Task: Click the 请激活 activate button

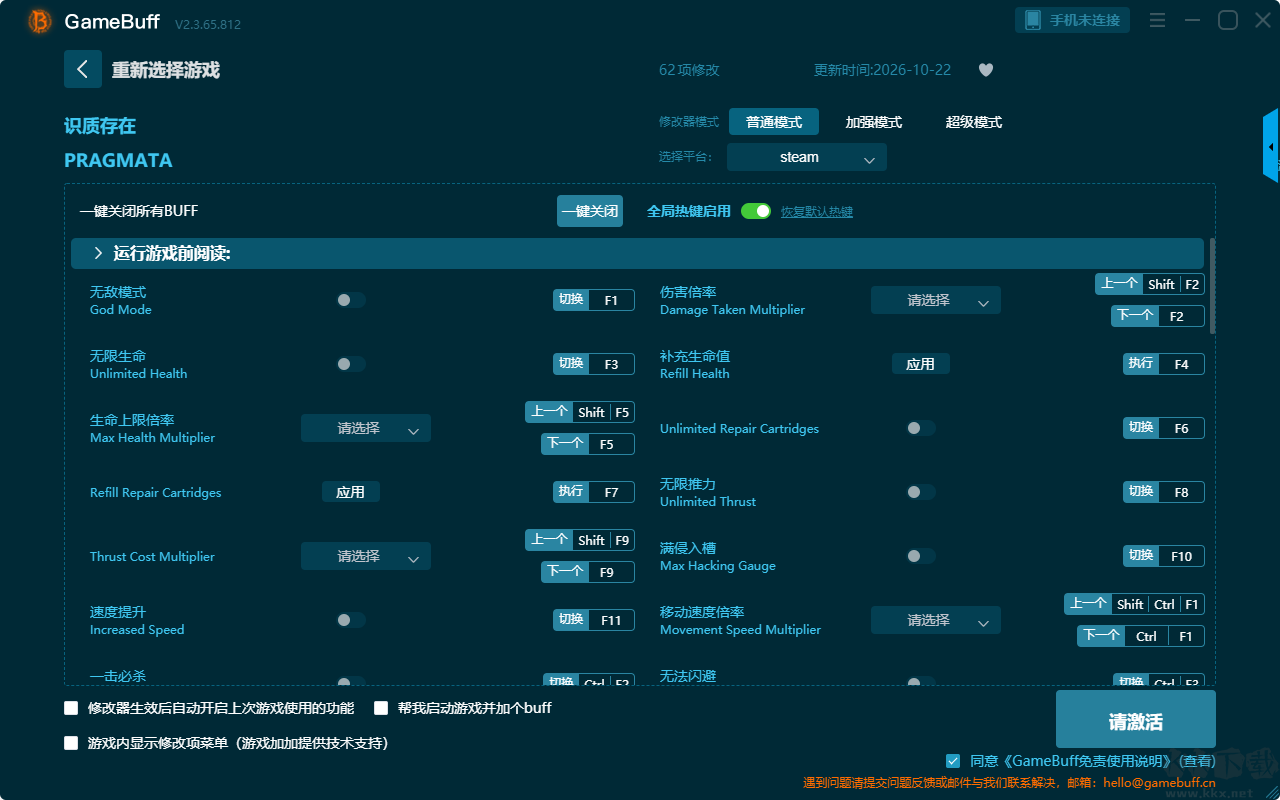Action: click(1136, 719)
